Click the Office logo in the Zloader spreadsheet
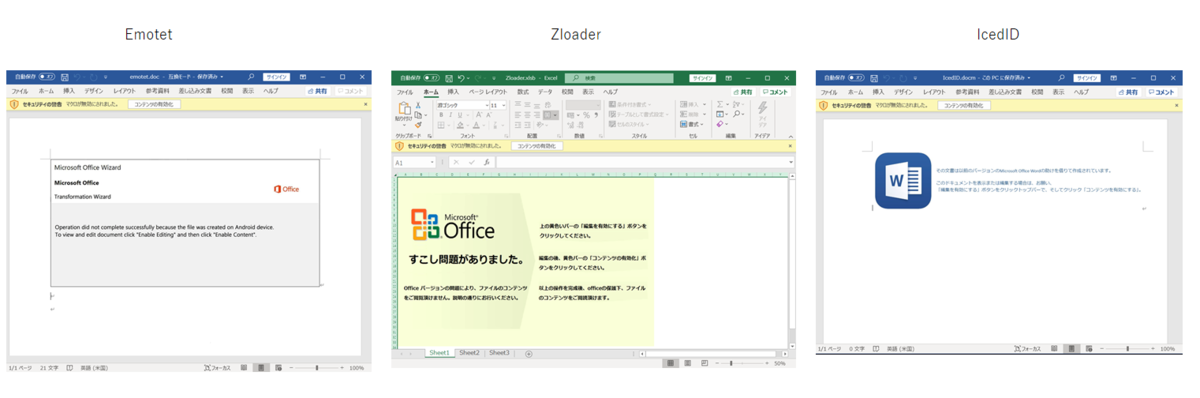The height and width of the screenshot is (398, 1200). pos(453,226)
